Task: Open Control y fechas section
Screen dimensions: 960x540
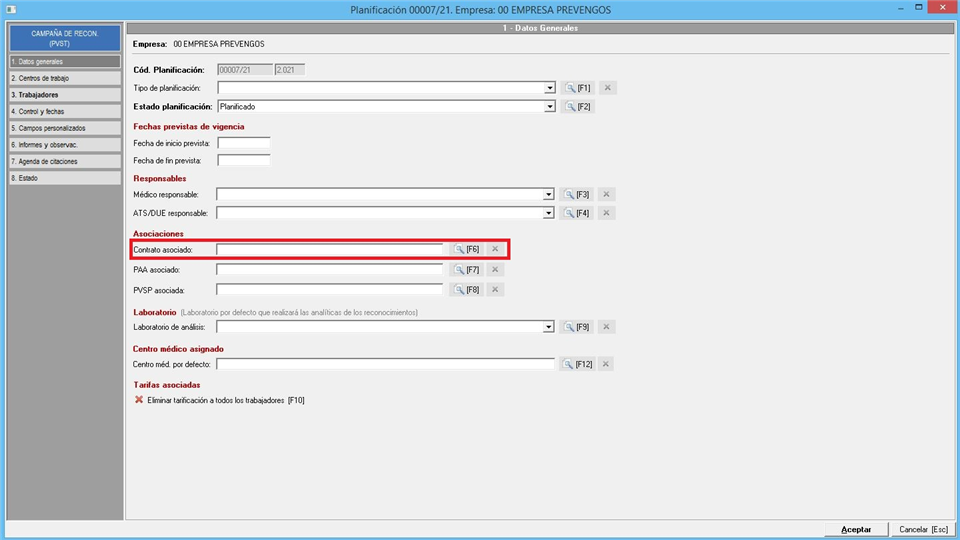Action: coord(64,111)
